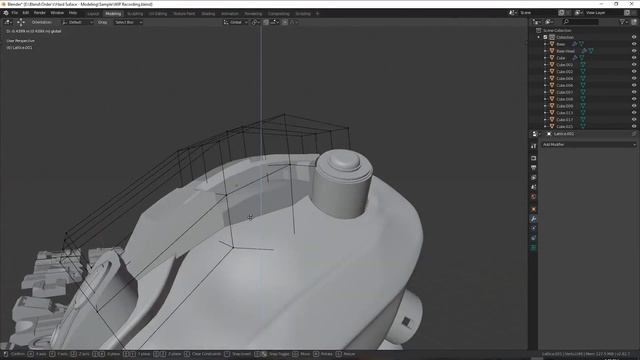Expand the Base object in outliner
The height and width of the screenshot is (360, 640).
click(545, 44)
